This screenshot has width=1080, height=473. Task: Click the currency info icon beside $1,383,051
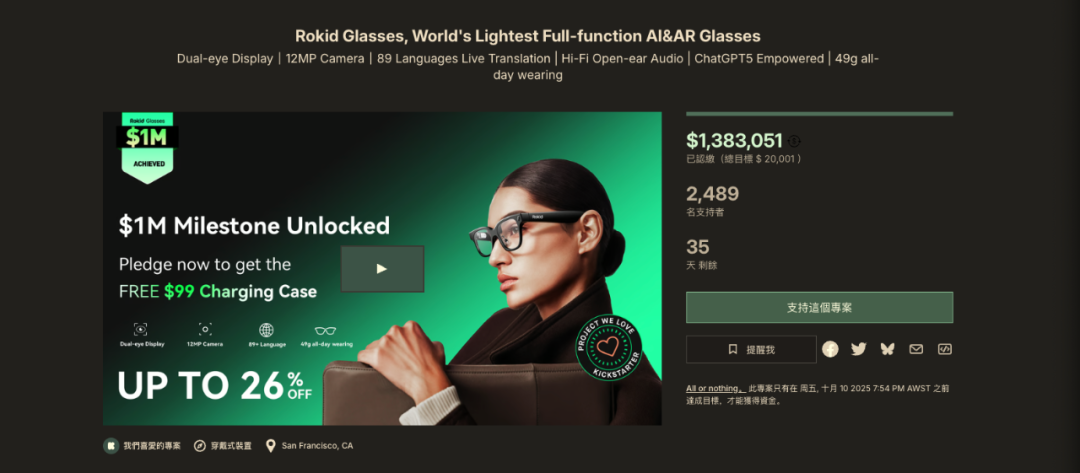pos(795,141)
